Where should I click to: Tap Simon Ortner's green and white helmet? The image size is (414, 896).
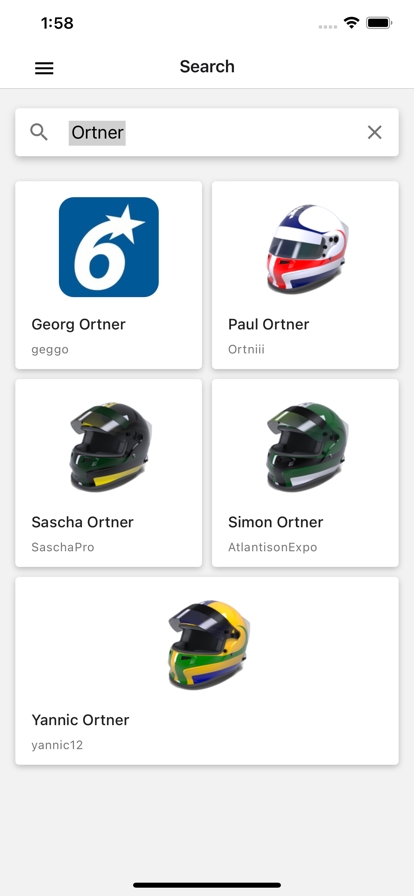click(306, 446)
